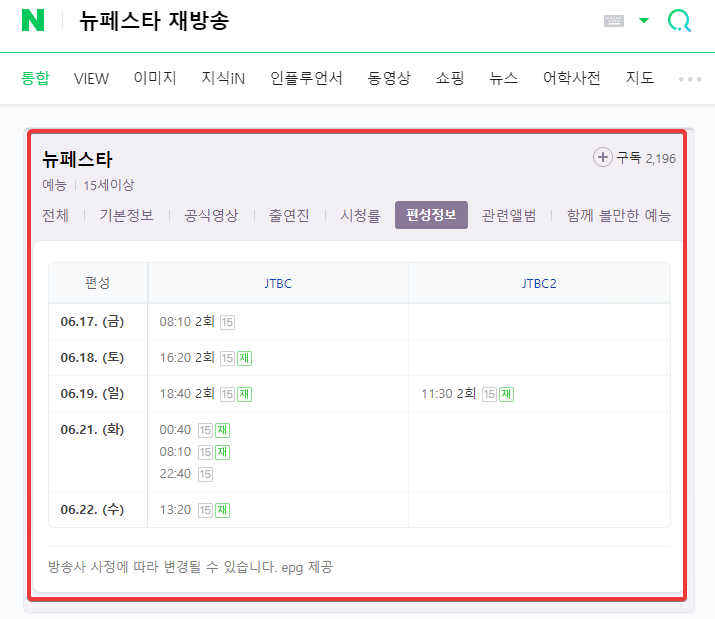This screenshot has width=715, height=619.
Task: Go to the 지식iN tab
Action: click(223, 78)
